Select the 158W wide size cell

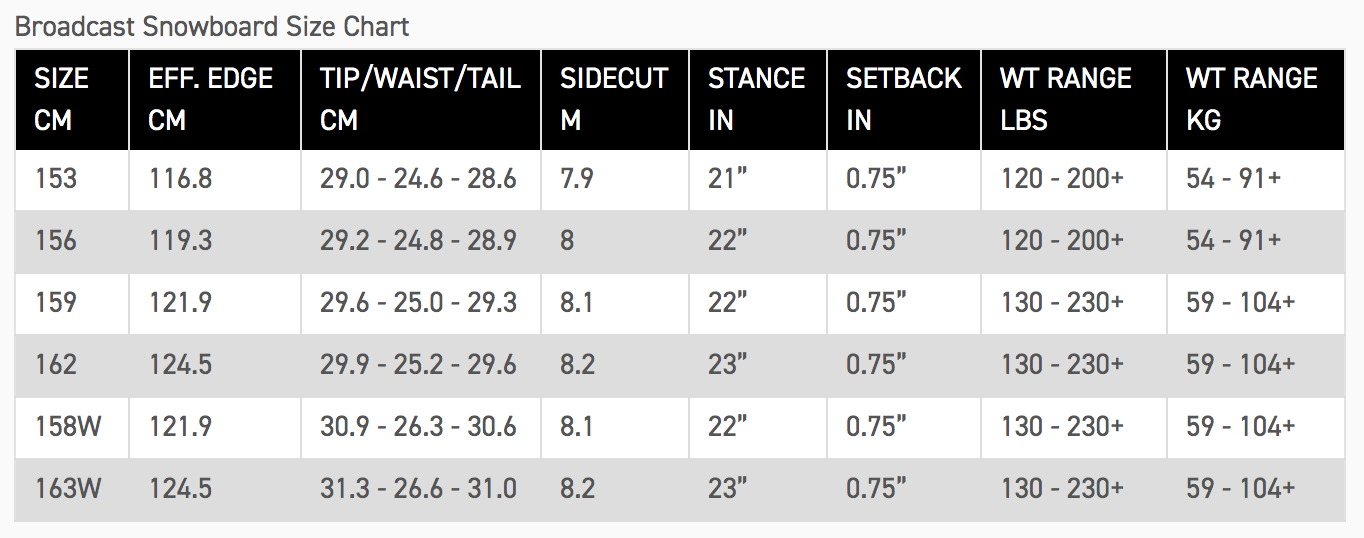(68, 427)
